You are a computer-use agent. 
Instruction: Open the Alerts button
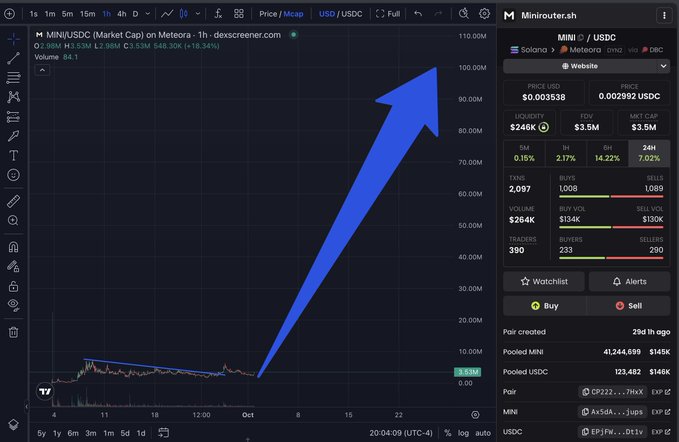[629, 281]
